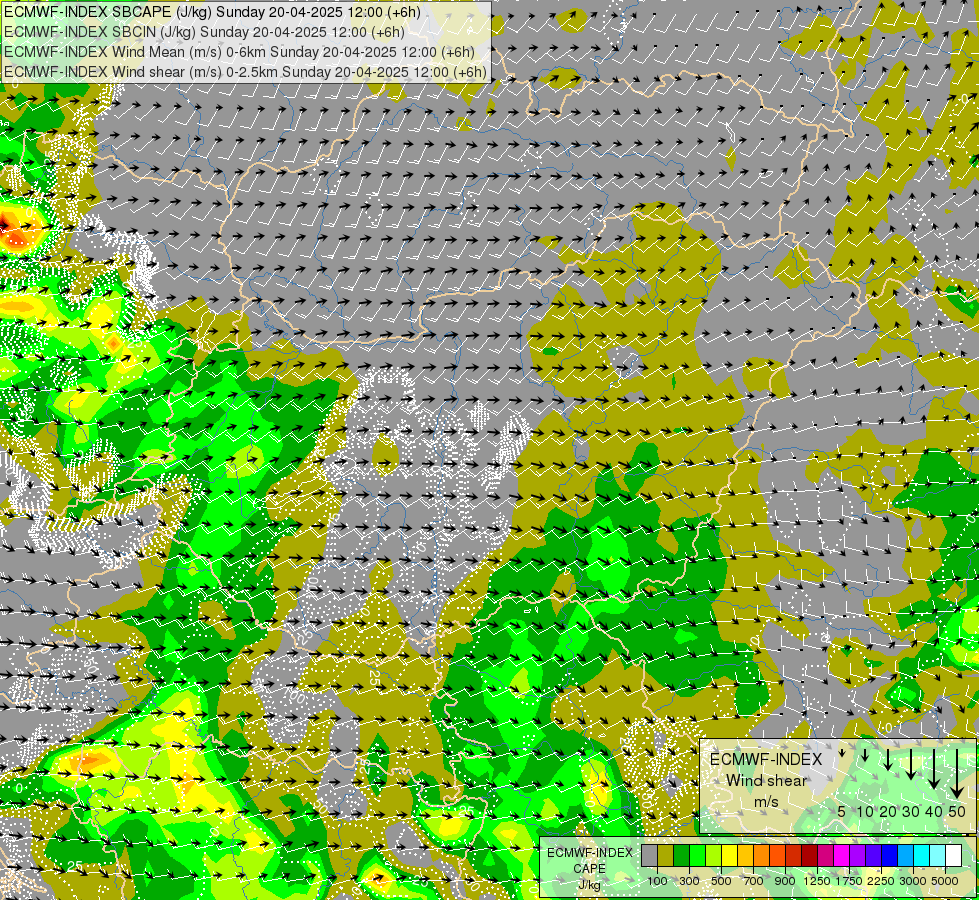Image resolution: width=979 pixels, height=900 pixels.
Task: Click 'ECMWF-INDEX' in the CAPE legend
Action: coord(589,853)
